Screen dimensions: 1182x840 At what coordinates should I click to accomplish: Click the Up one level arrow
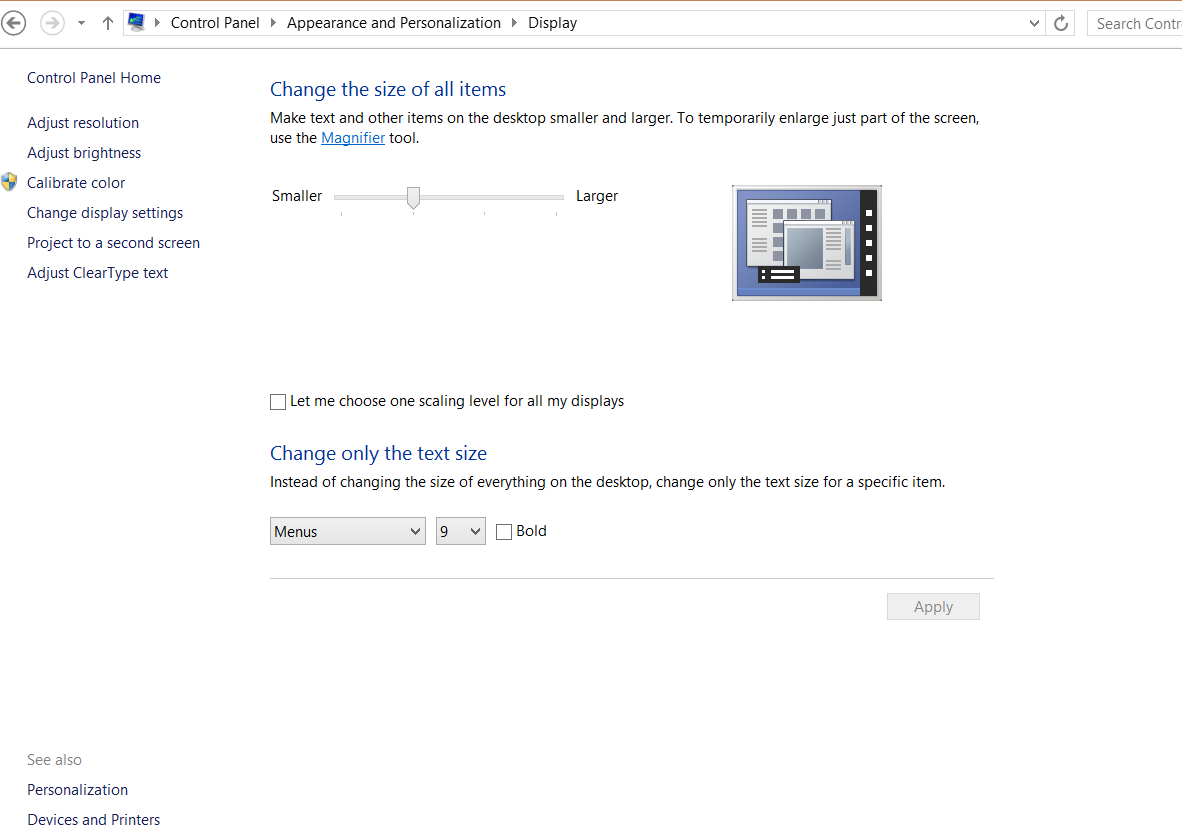[108, 23]
